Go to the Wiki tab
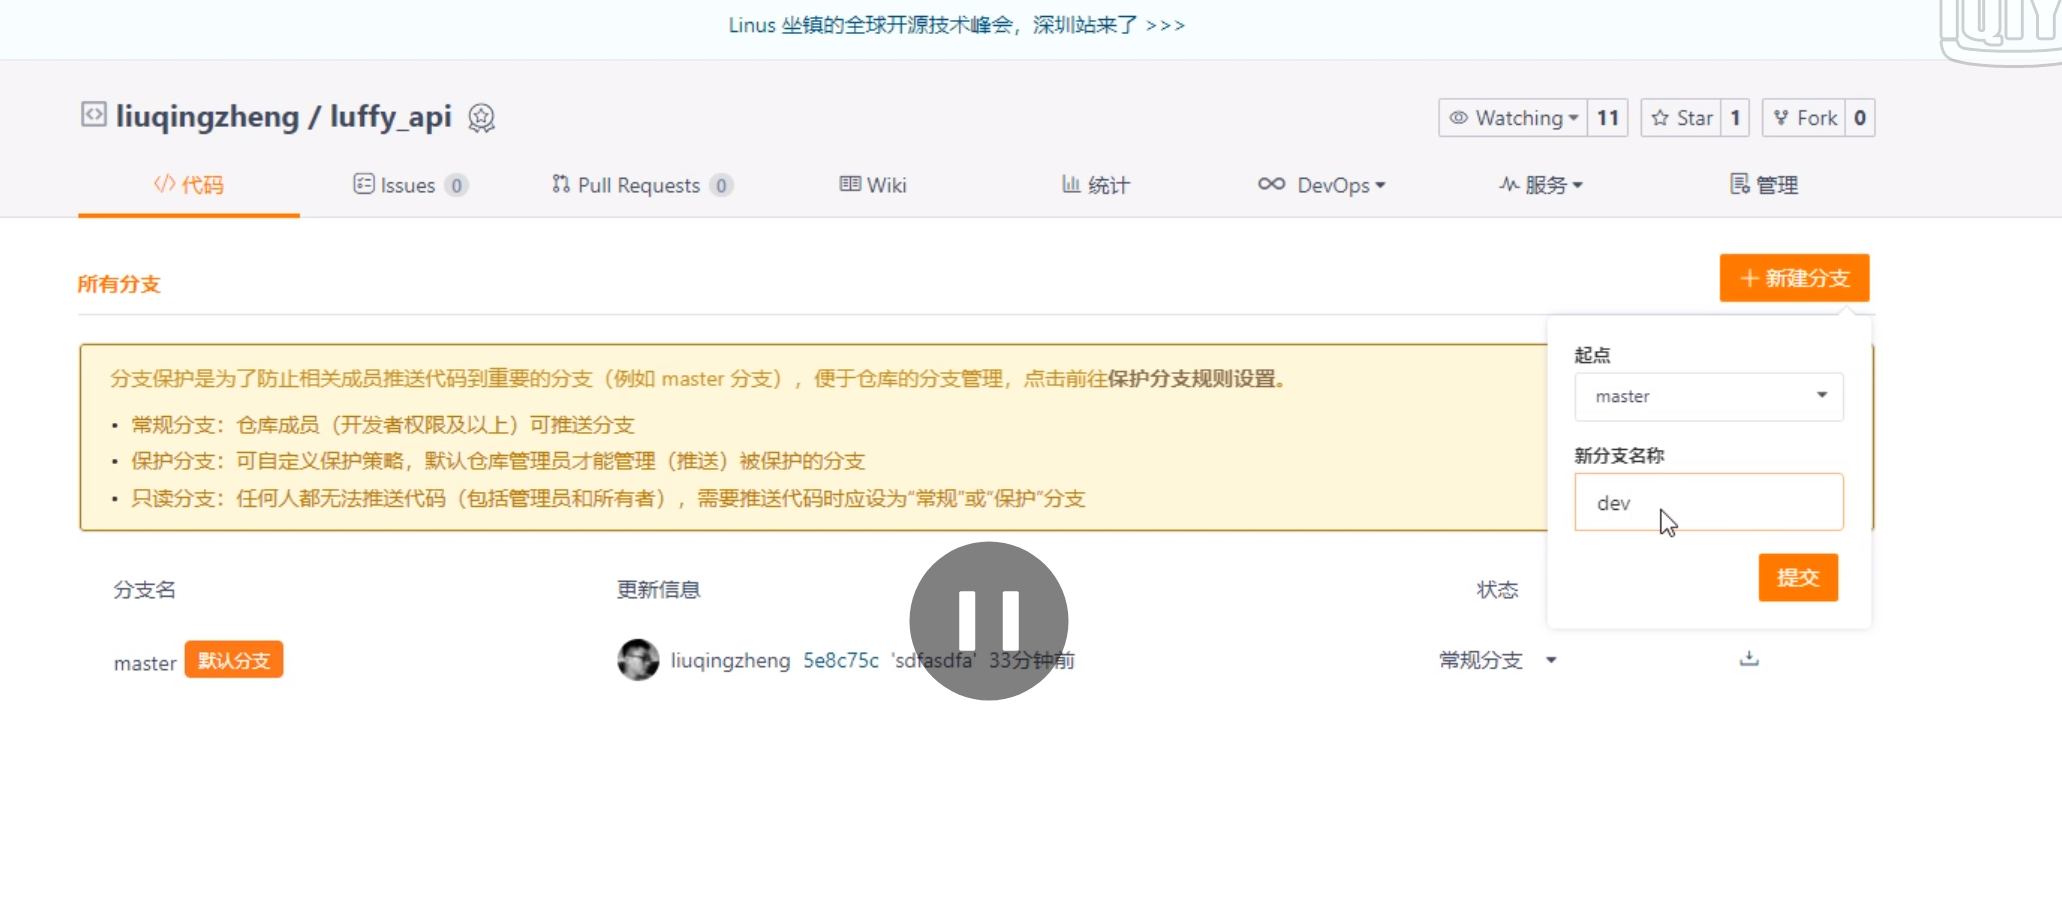Image resolution: width=2062 pixels, height=913 pixels. [873, 185]
